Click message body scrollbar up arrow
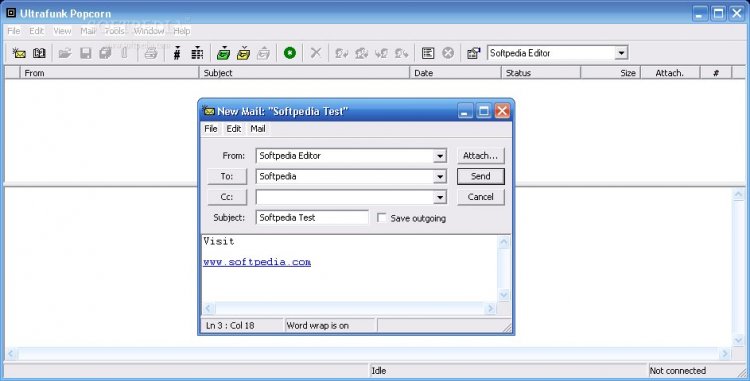Screen dimensions: 750x381 click(x=504, y=242)
